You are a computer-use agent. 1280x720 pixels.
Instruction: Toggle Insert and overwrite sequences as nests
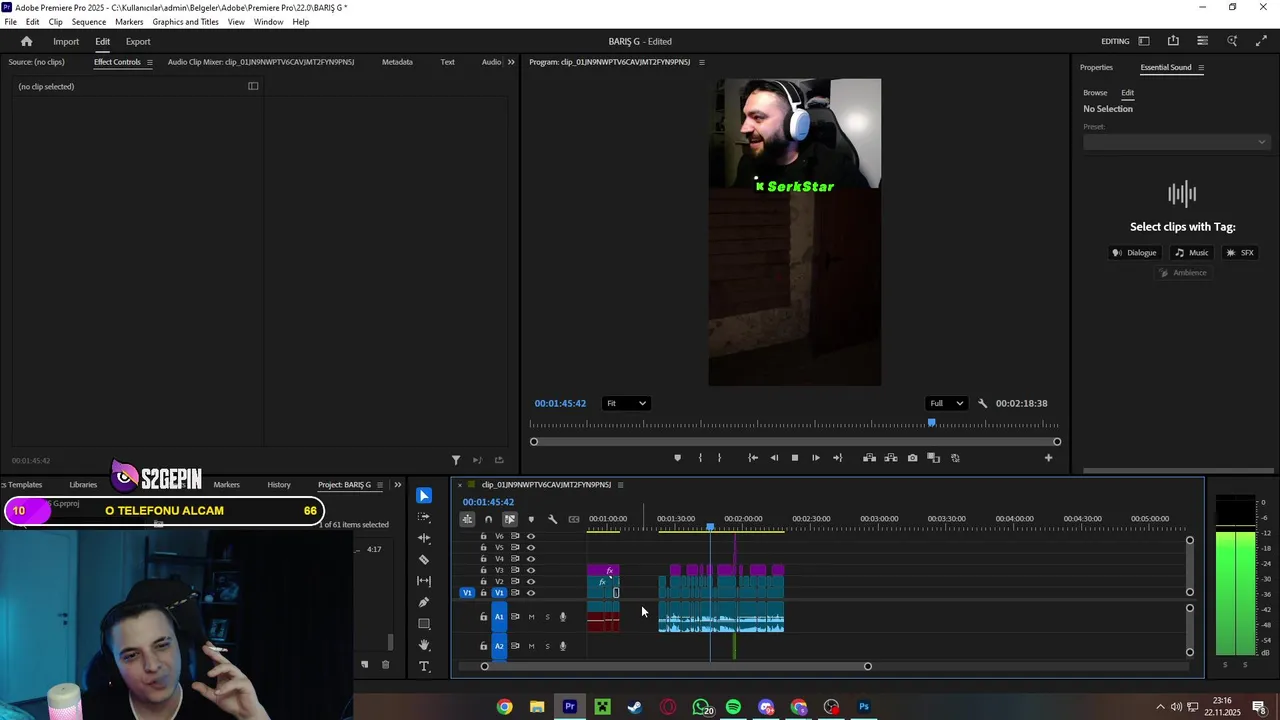click(467, 519)
